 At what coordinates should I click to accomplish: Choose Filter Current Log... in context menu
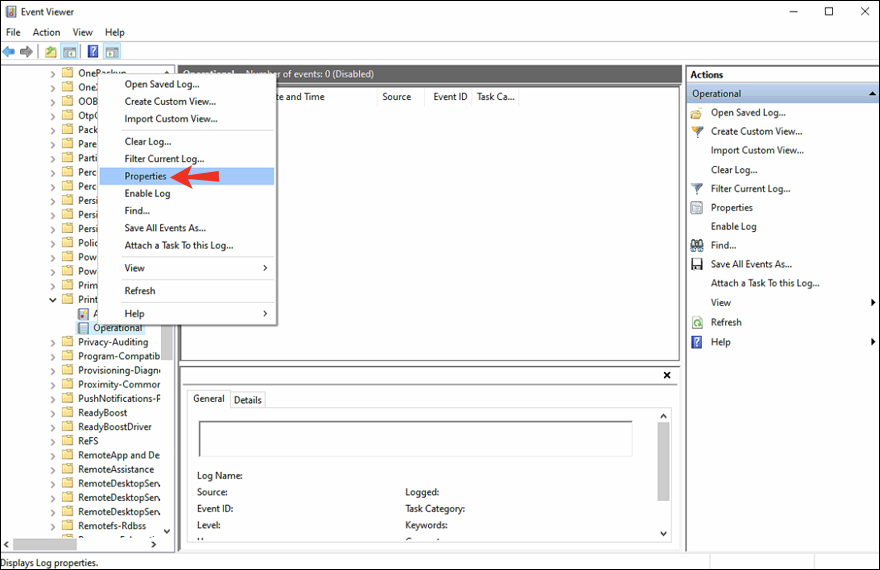(187, 159)
